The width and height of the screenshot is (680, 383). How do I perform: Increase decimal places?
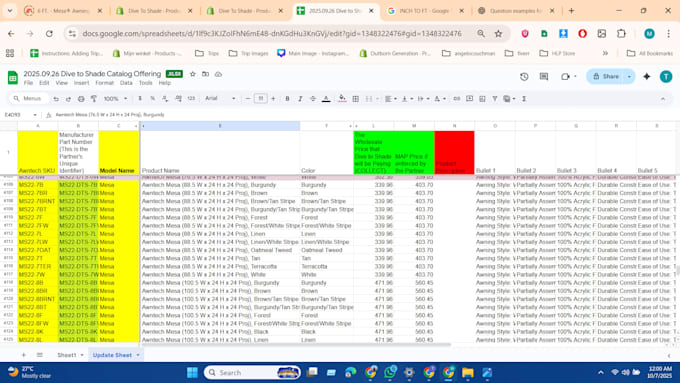pos(178,99)
